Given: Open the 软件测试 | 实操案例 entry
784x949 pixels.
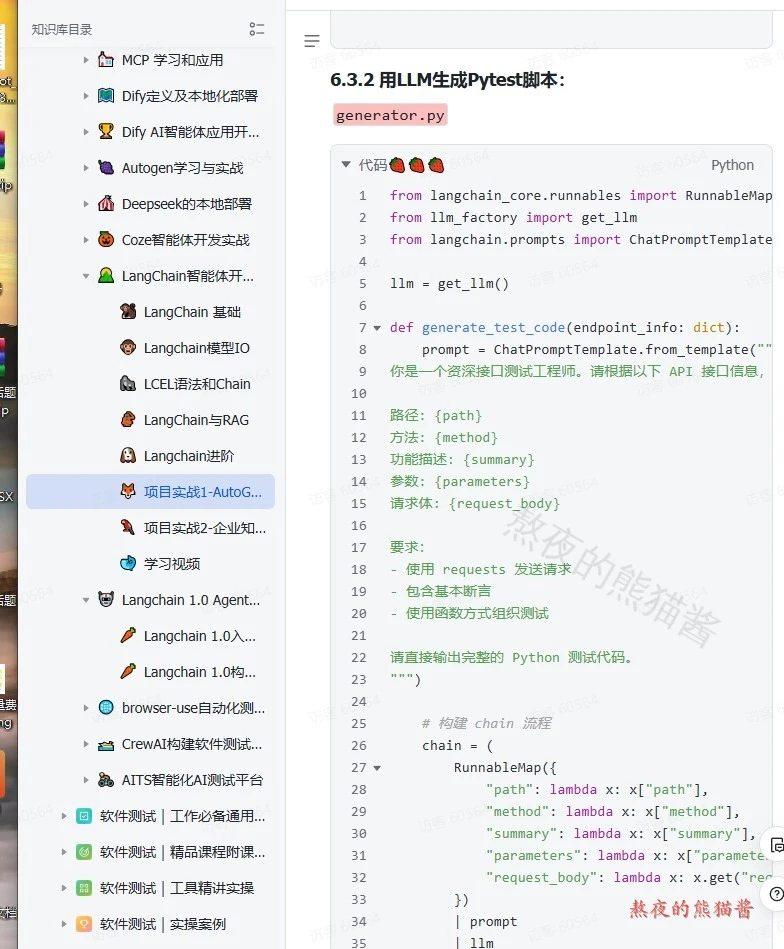Looking at the screenshot, I should pos(163,924).
